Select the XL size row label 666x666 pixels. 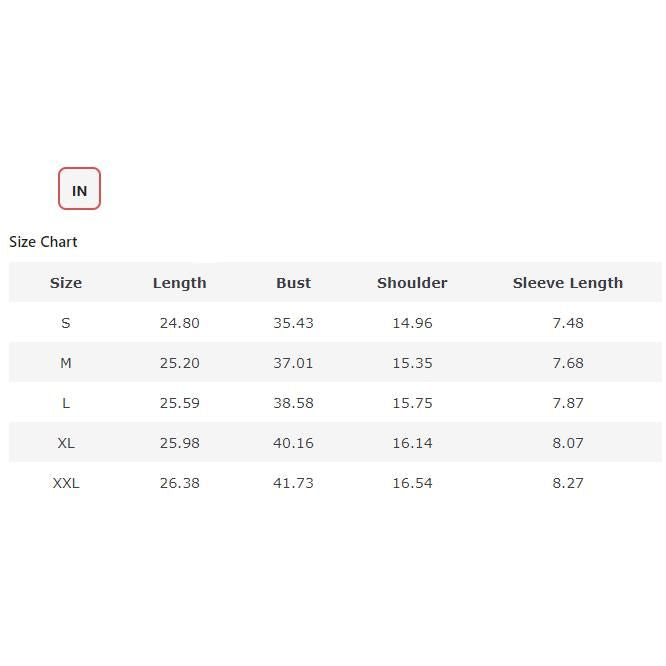pyautogui.click(x=66, y=443)
